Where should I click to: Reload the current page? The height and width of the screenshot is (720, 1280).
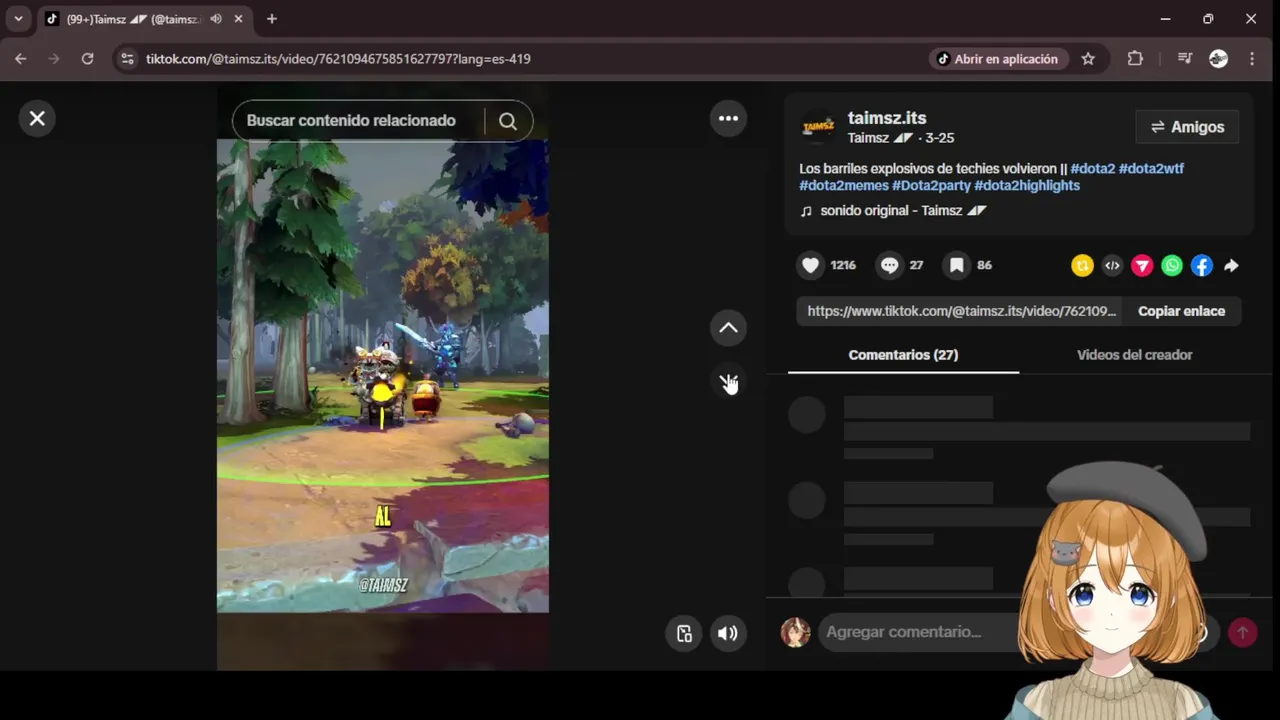pyautogui.click(x=87, y=59)
